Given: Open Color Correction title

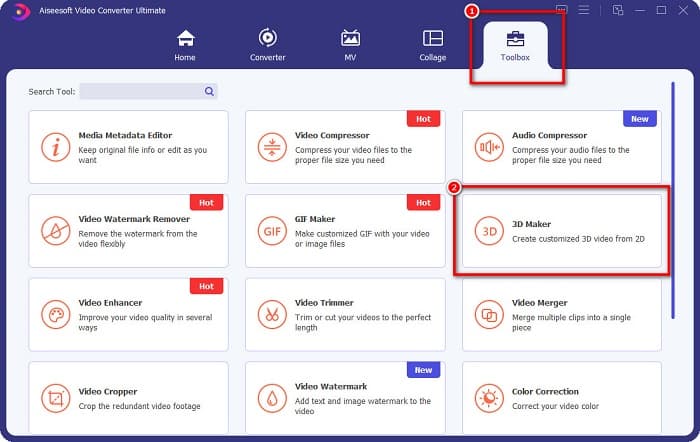Looking at the screenshot, I should [545, 392].
